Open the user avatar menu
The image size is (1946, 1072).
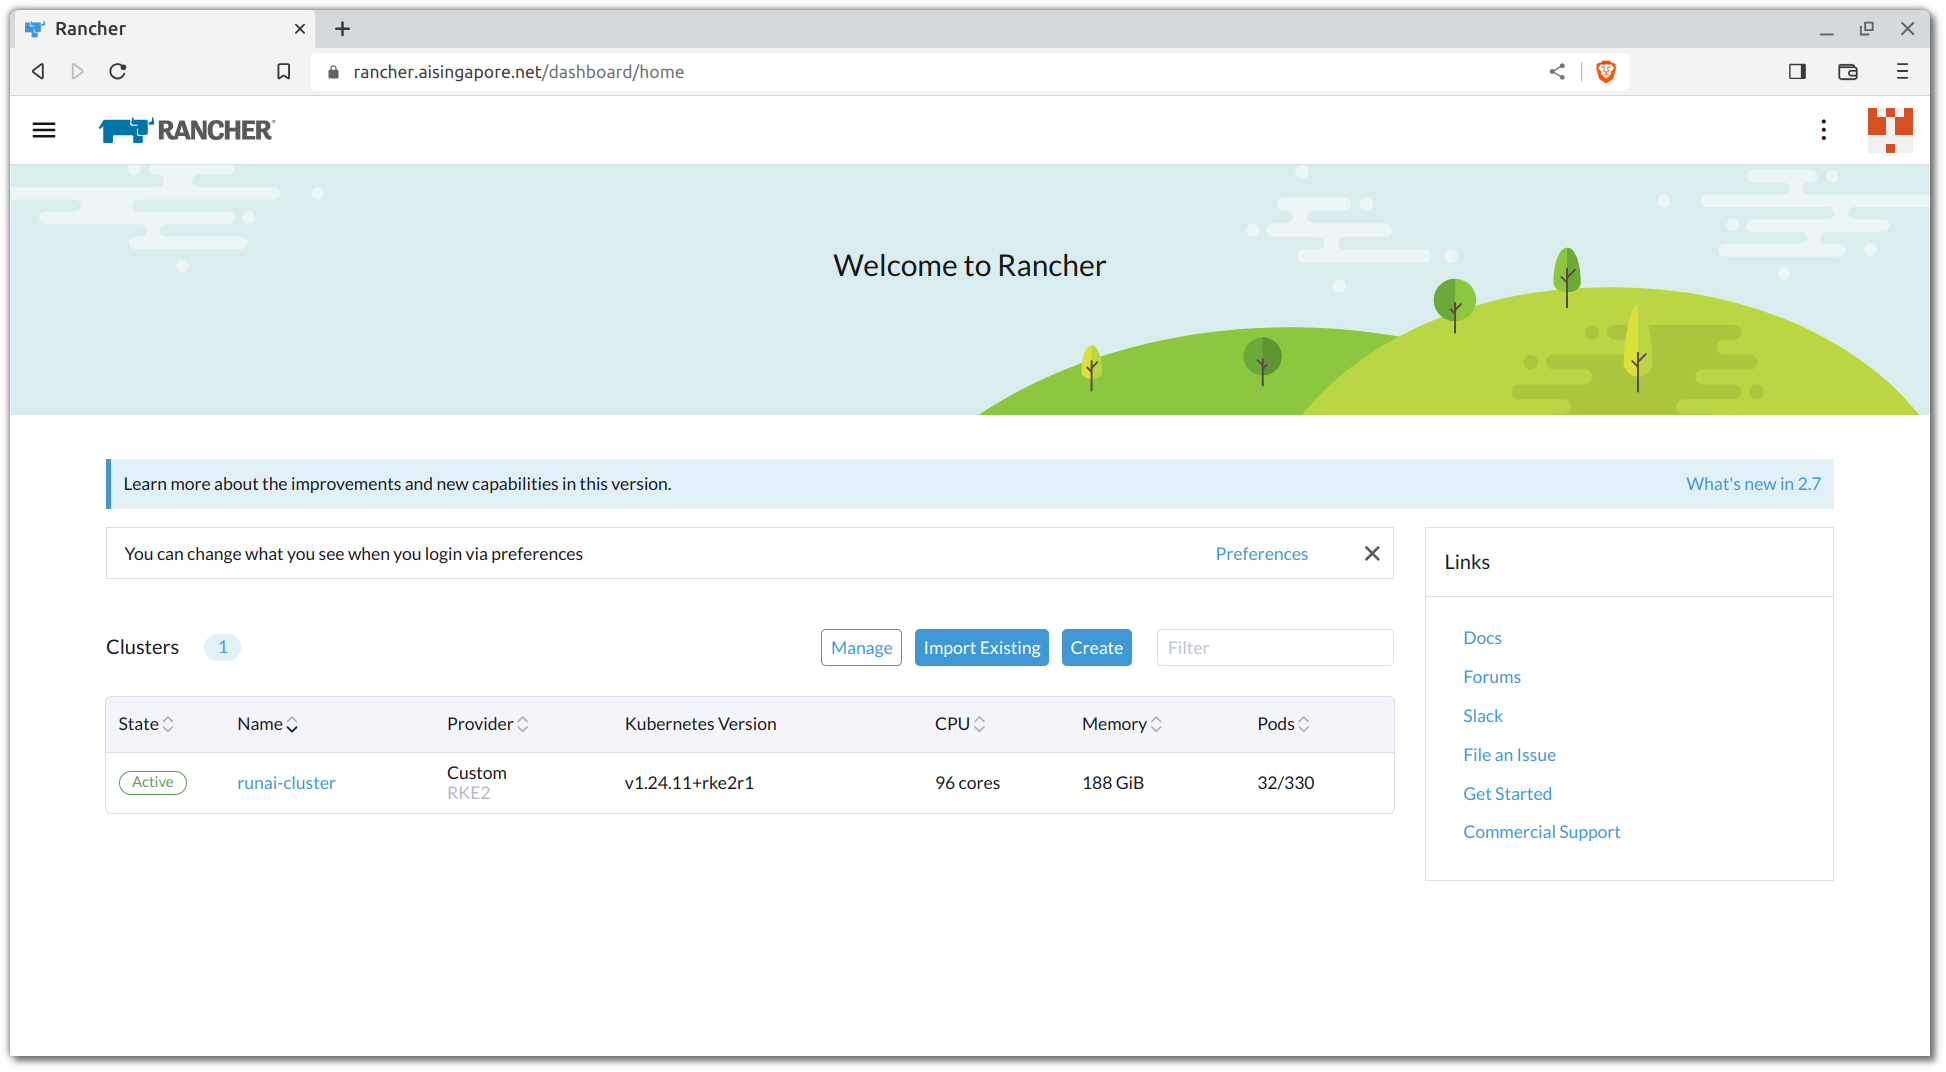[1890, 130]
